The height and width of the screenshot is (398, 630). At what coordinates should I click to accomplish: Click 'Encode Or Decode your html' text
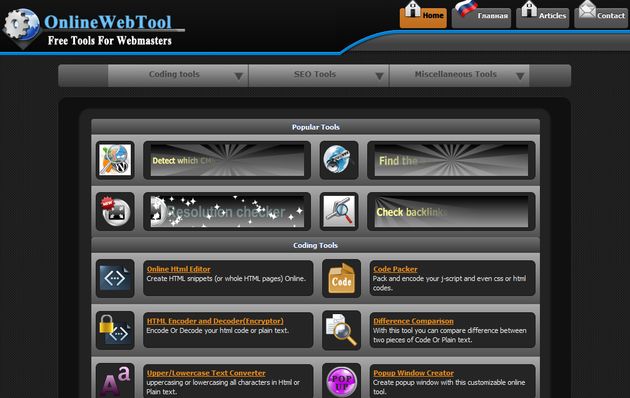(x=218, y=331)
